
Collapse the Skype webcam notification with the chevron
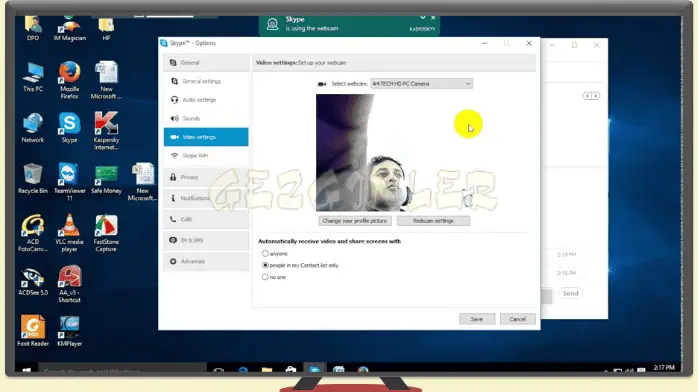point(422,18)
